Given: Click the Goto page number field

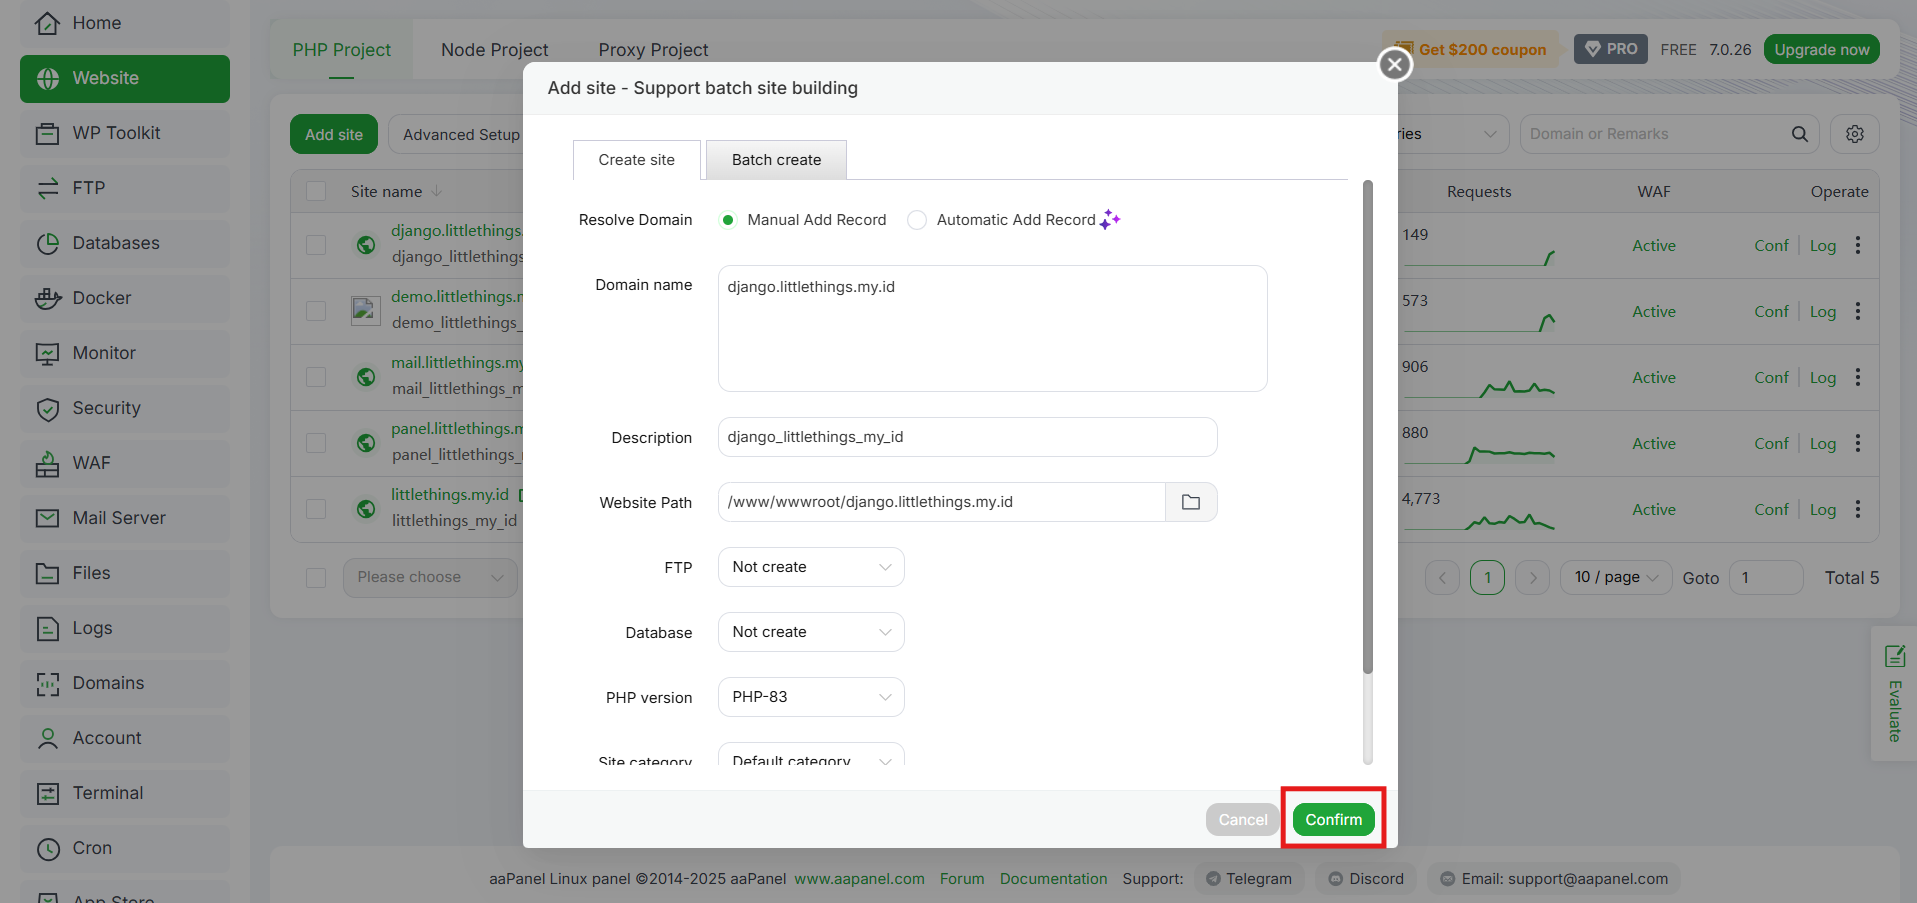Looking at the screenshot, I should pos(1766,577).
